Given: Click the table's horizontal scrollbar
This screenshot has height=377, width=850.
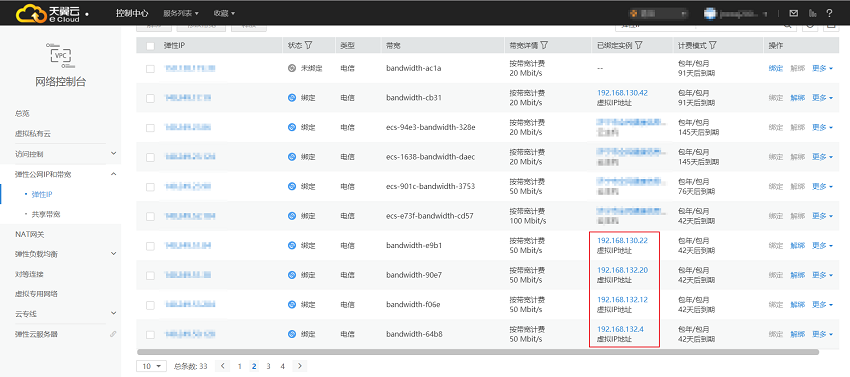Looking at the screenshot, I should point(478,352).
